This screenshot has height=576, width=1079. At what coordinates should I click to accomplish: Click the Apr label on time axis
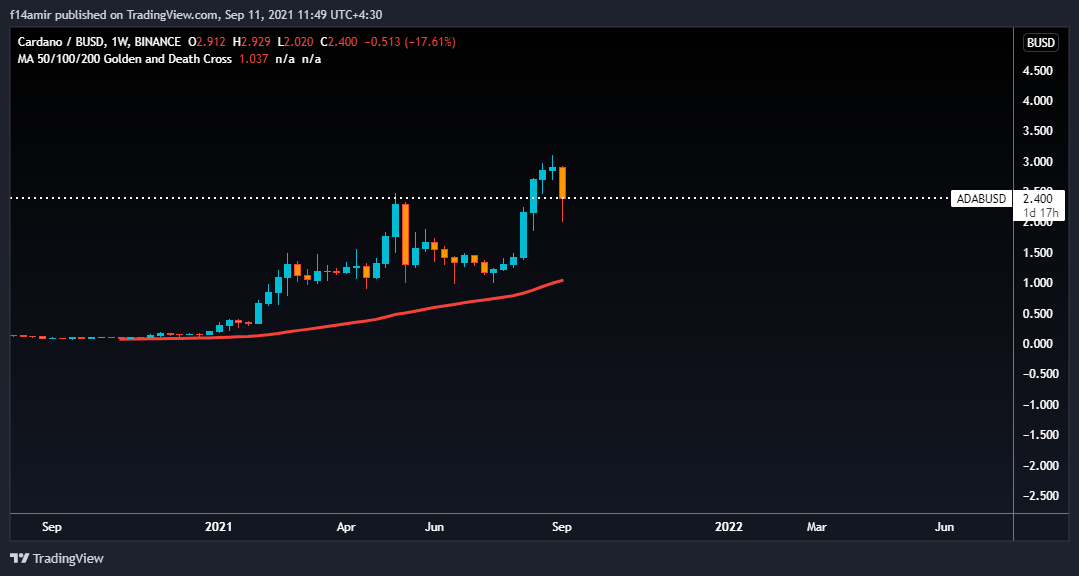(x=346, y=527)
